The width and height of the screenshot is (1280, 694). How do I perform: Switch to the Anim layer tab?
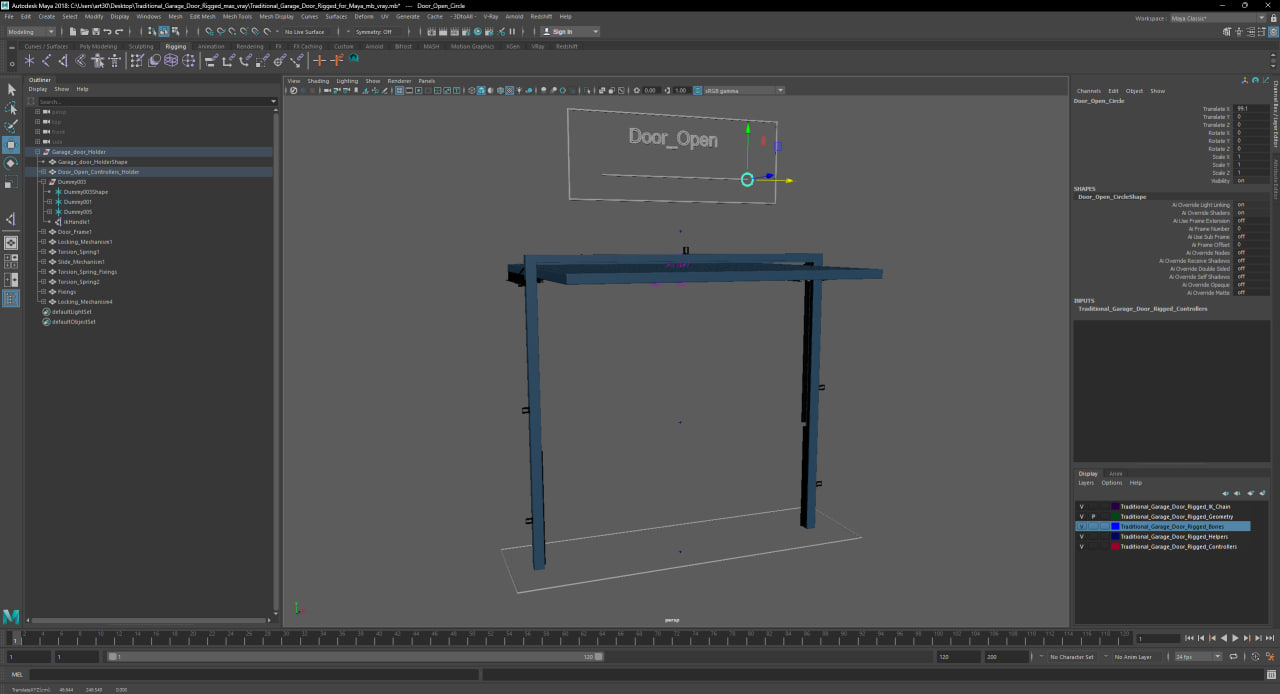tap(1116, 474)
